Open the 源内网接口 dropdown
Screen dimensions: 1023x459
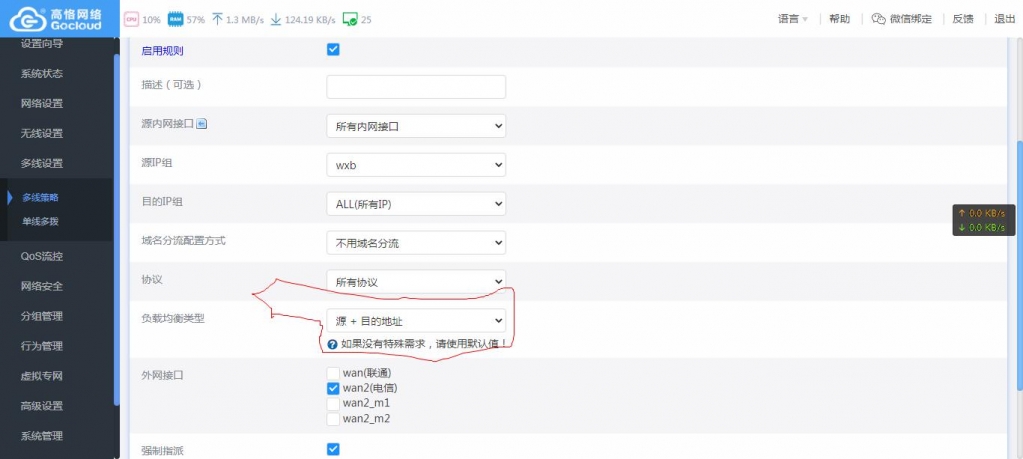click(416, 126)
